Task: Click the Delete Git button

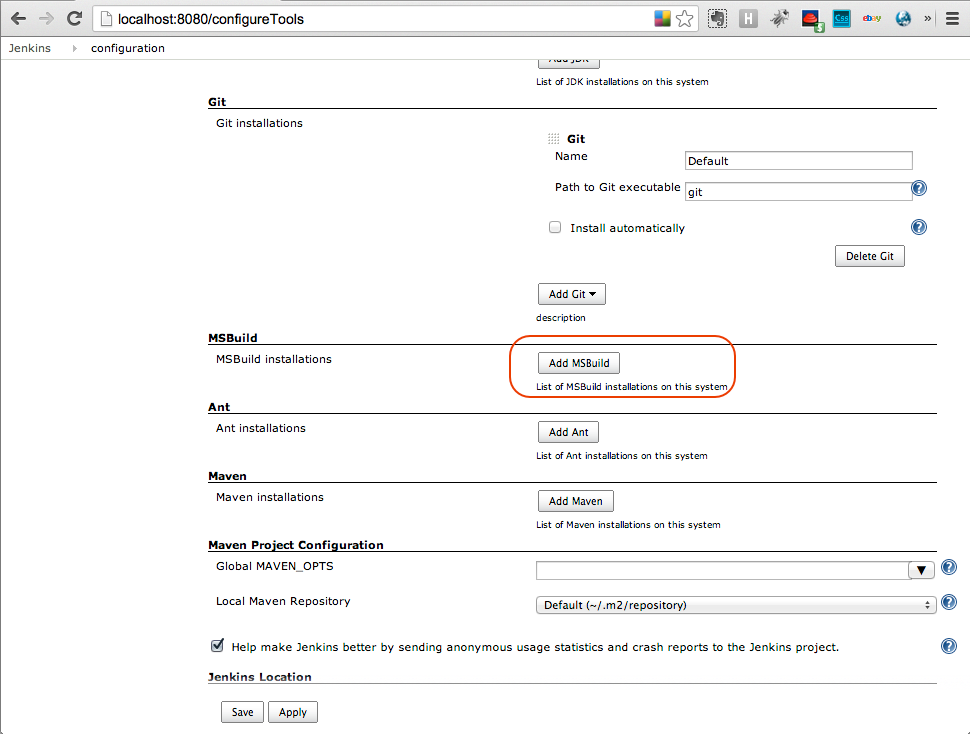Action: [869, 256]
